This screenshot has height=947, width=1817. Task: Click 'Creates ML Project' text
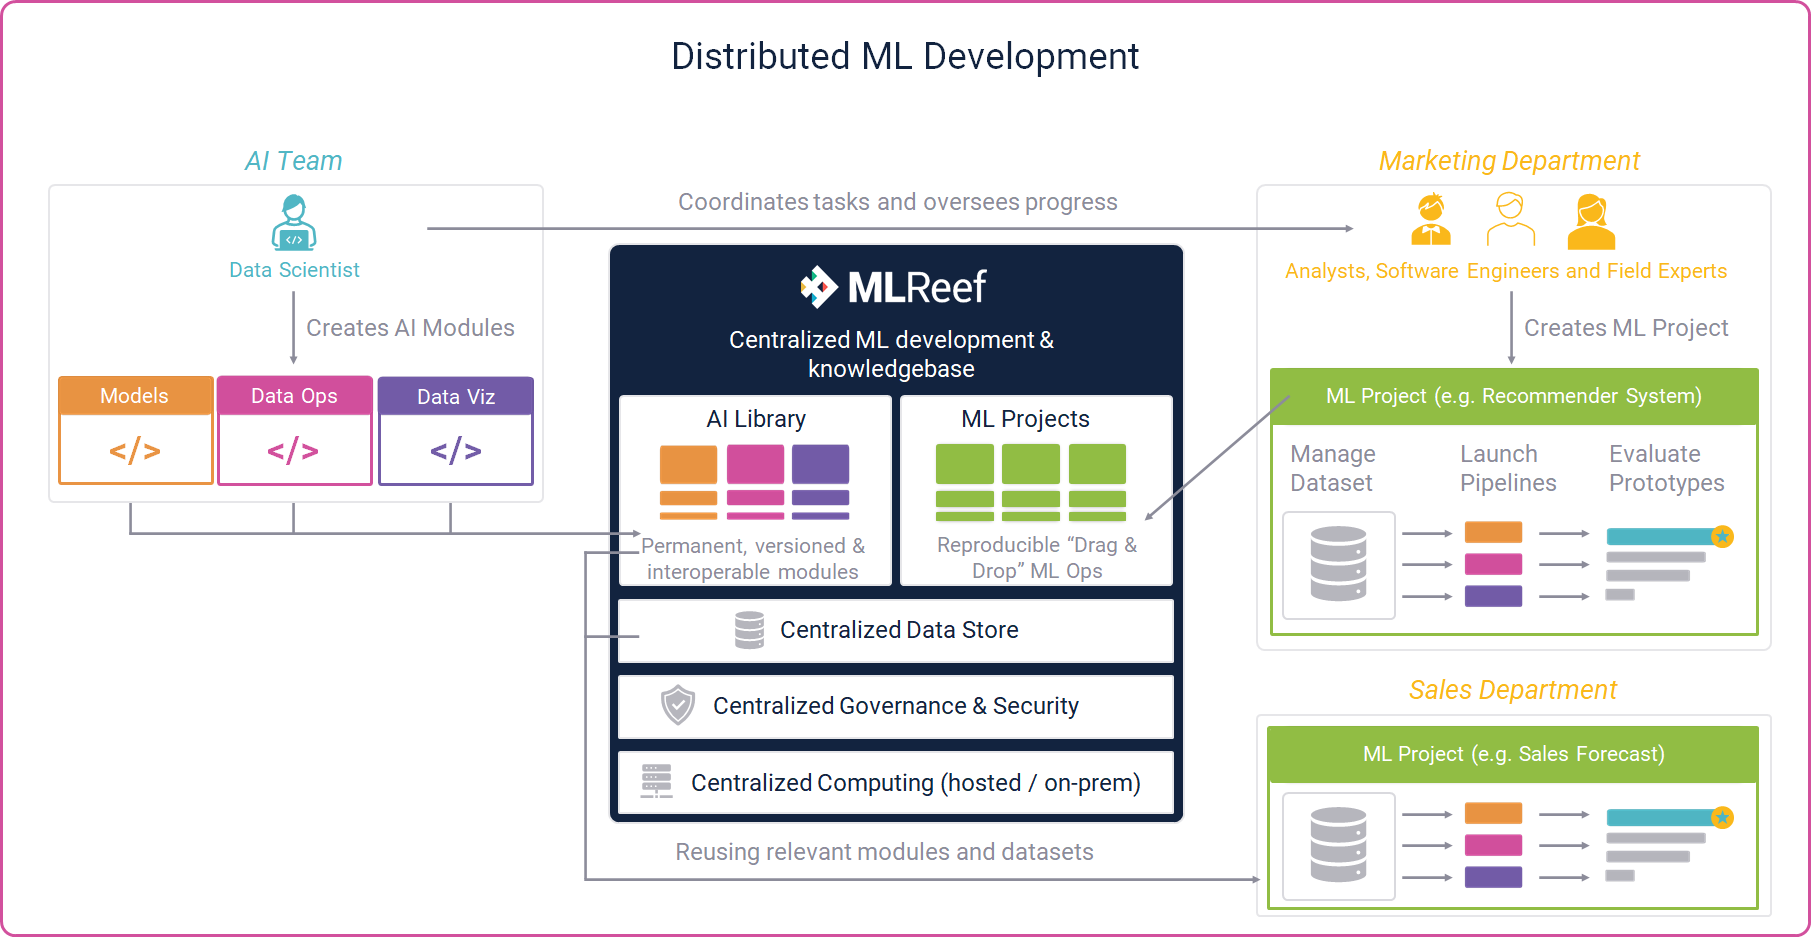click(x=1626, y=328)
